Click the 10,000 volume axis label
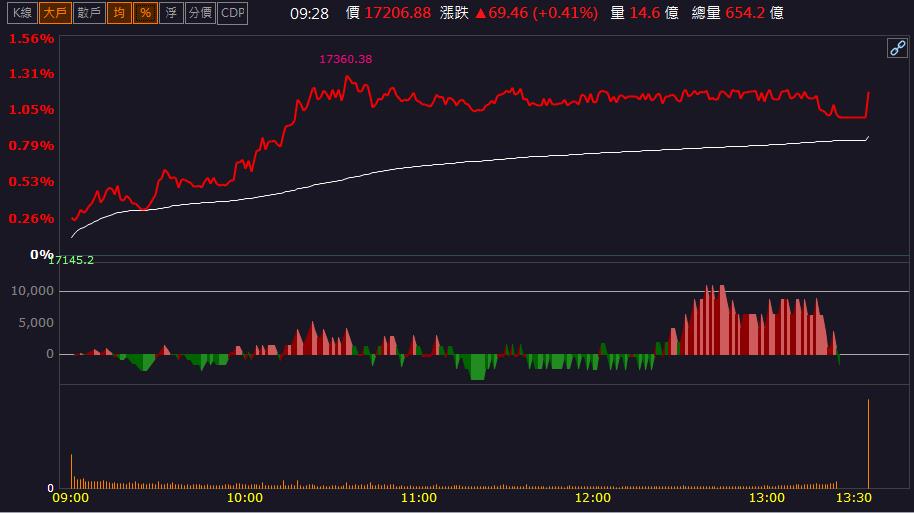Viewport: 914px width, 513px height. (32, 290)
